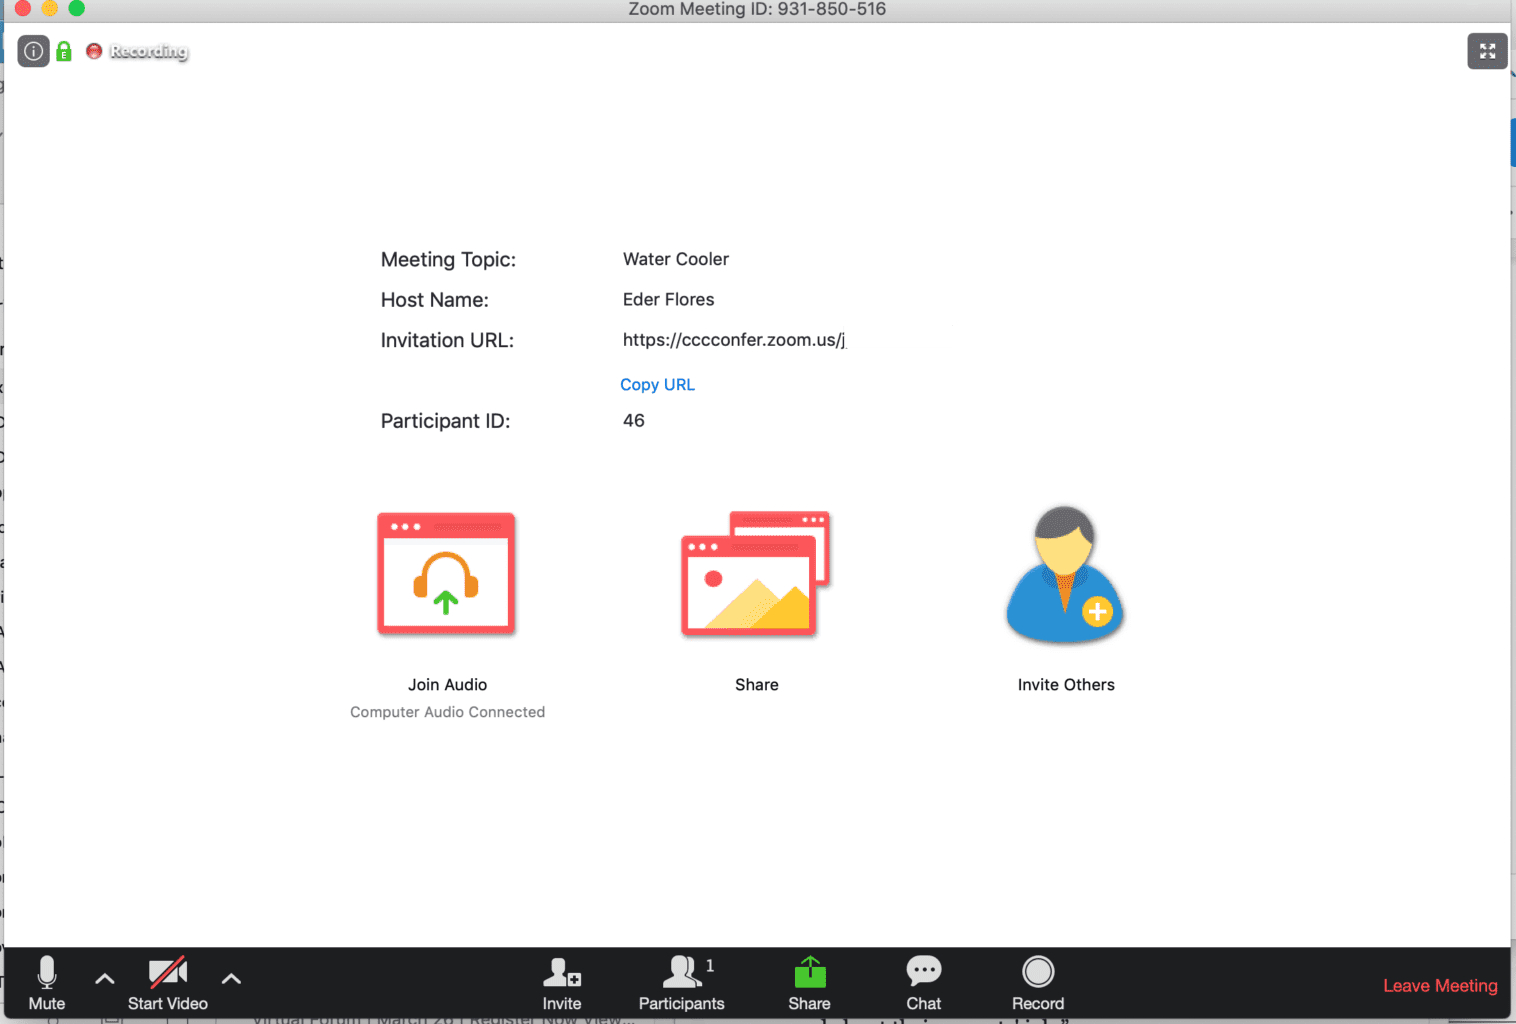Open the Chat panel
The height and width of the screenshot is (1024, 1516).
click(922, 983)
